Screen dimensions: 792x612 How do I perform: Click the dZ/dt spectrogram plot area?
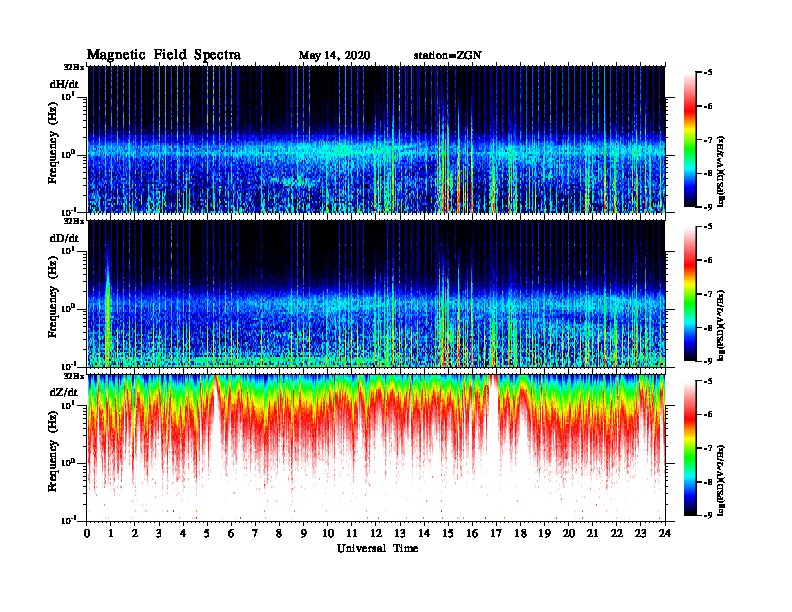[x=376, y=447]
